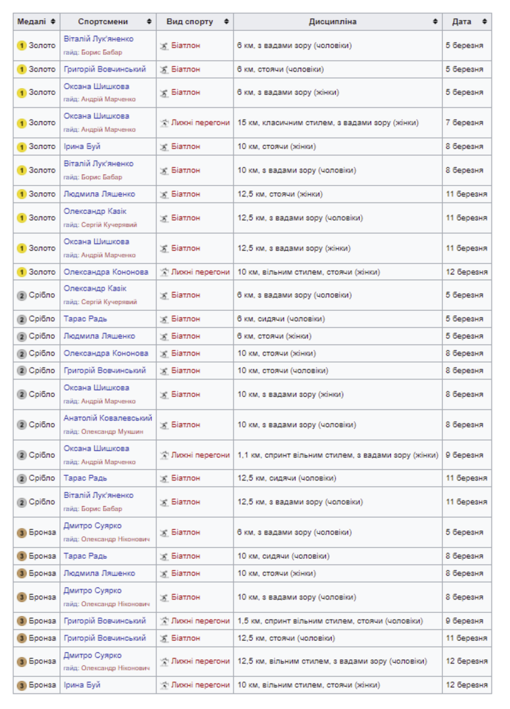Open Анатолій Ковалевський athlete link

(108, 418)
